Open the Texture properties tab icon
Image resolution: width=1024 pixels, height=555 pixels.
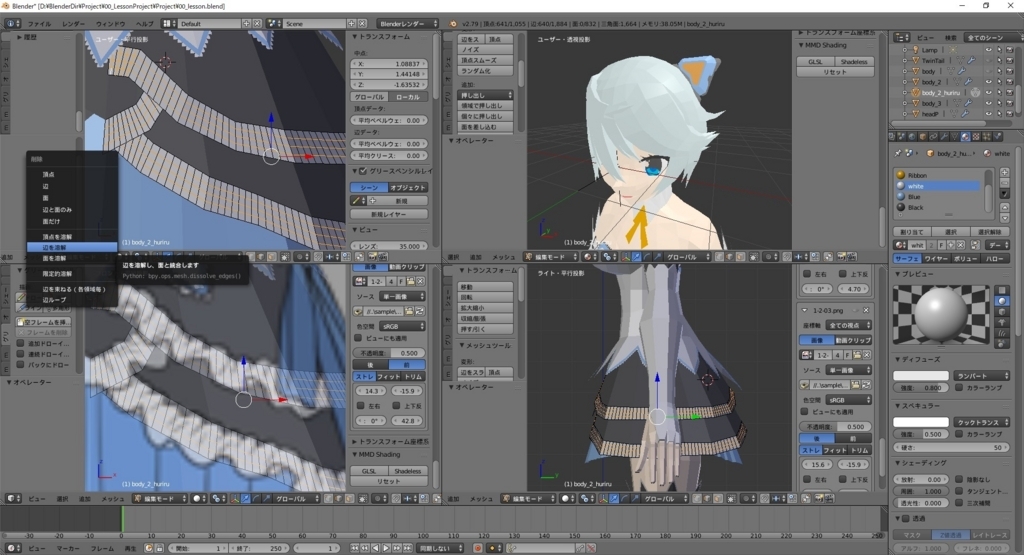click(976, 136)
